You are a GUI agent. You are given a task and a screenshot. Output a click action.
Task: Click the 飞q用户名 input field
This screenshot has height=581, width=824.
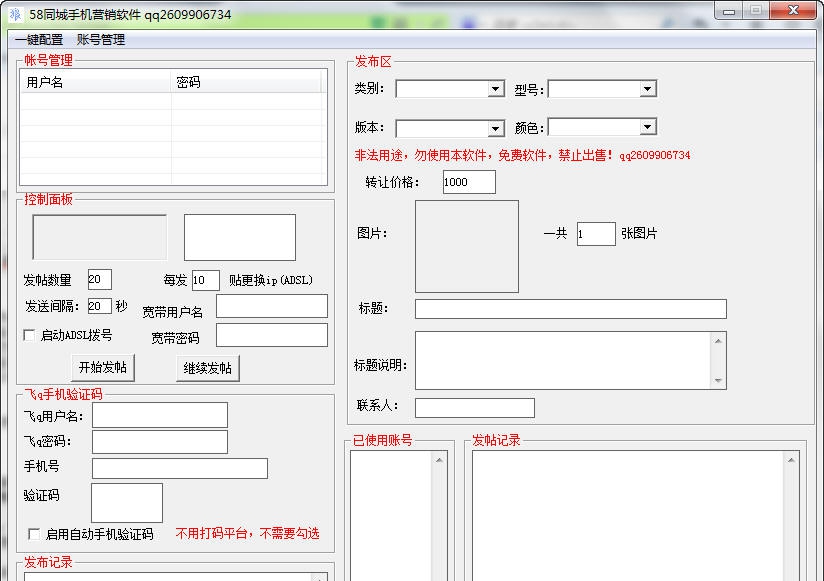pos(160,416)
